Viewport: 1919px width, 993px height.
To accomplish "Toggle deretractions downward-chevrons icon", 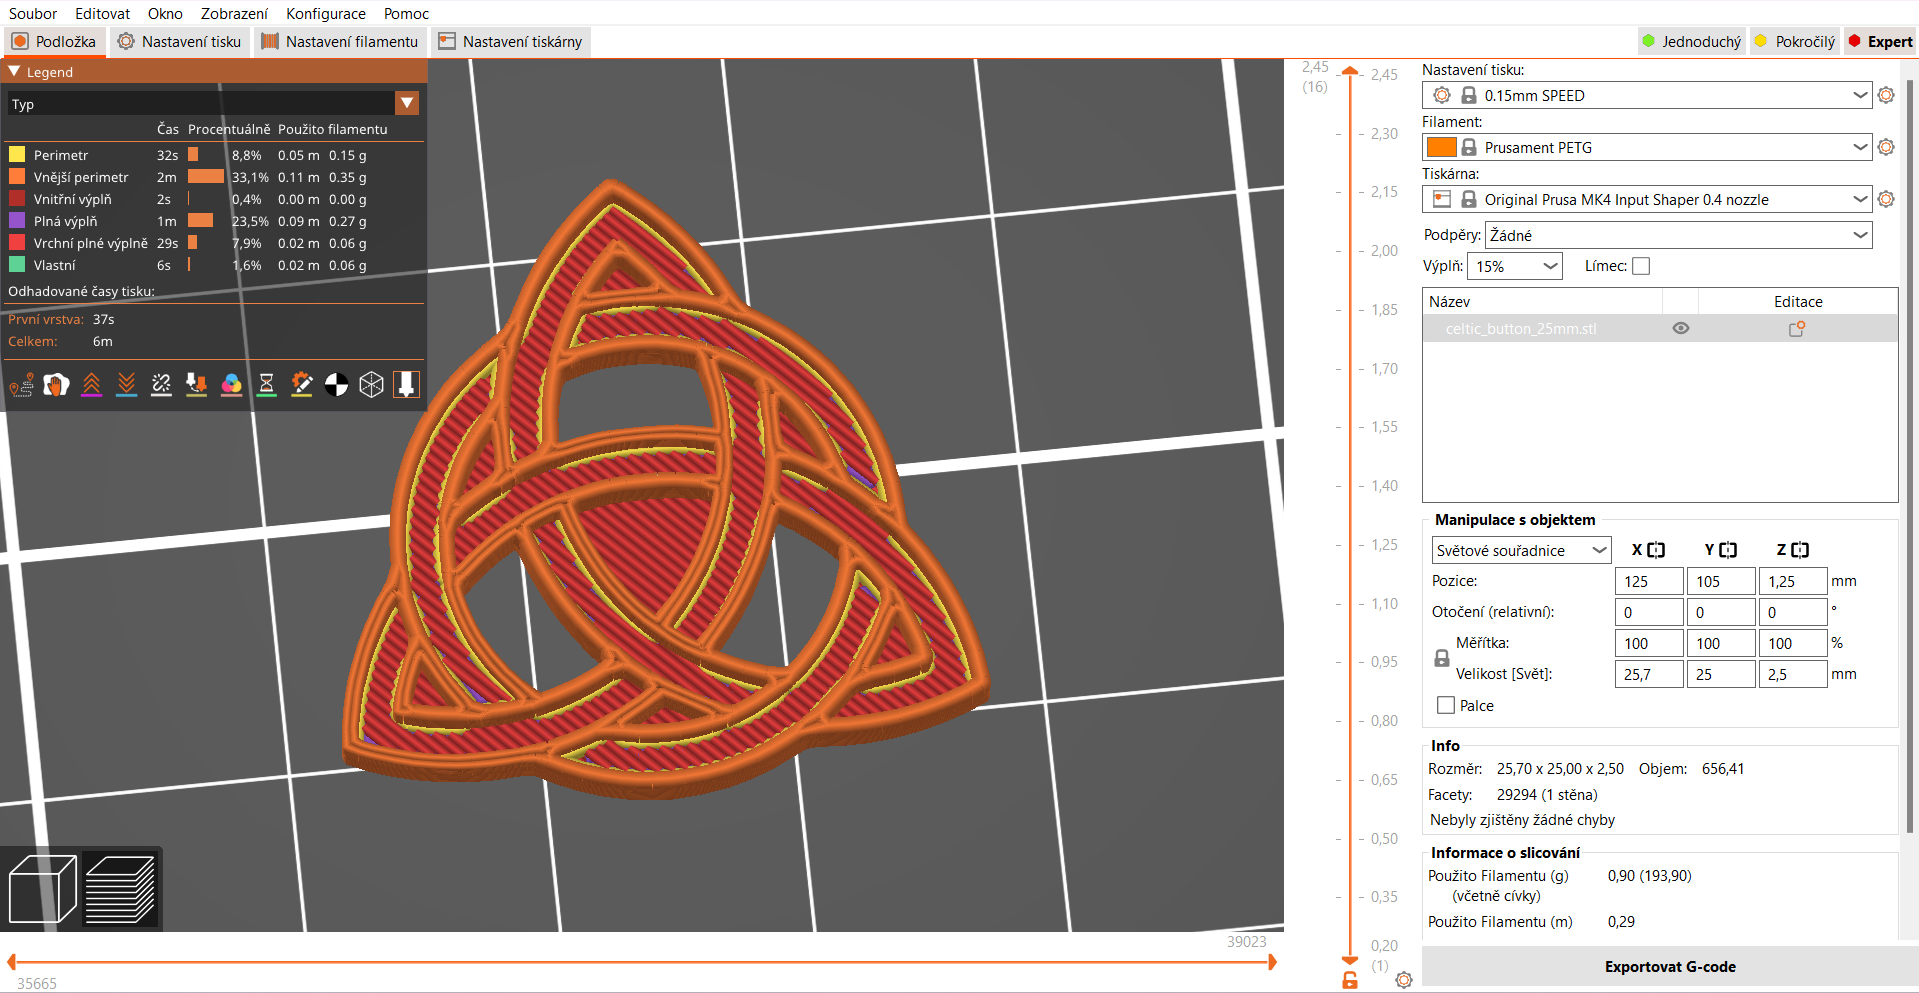I will coord(127,385).
